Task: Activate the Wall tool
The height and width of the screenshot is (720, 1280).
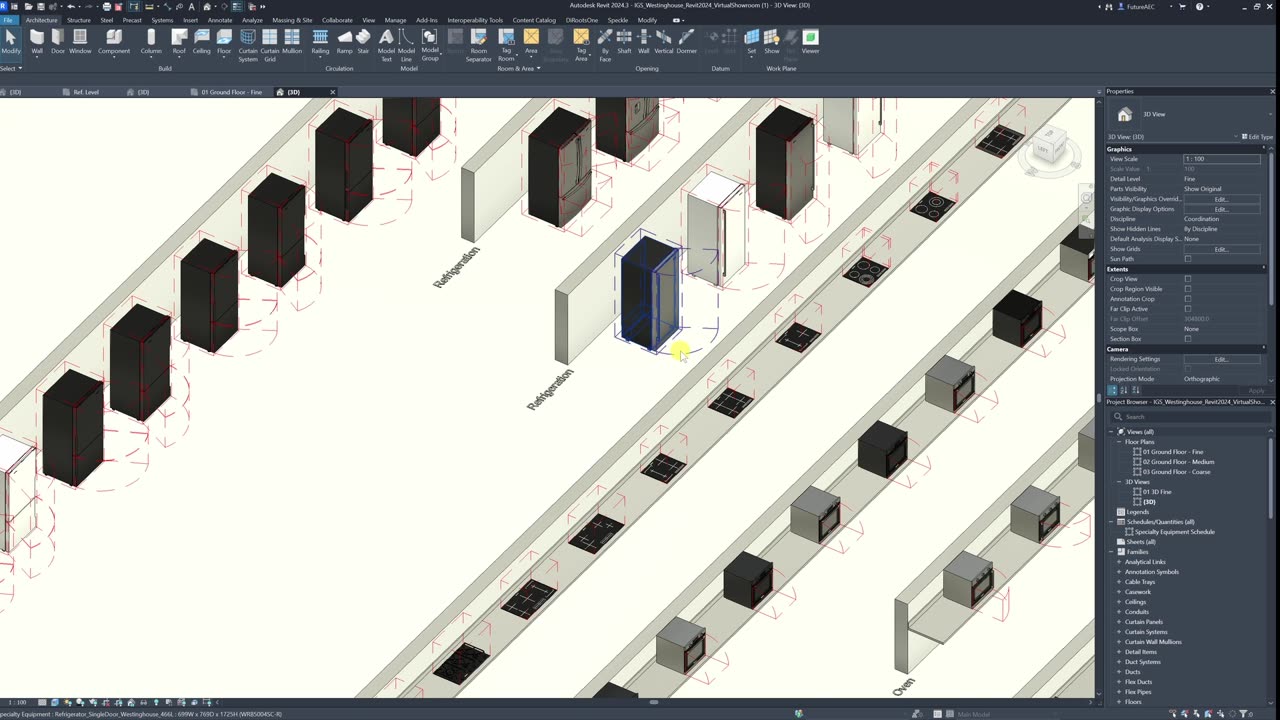Action: tap(37, 41)
